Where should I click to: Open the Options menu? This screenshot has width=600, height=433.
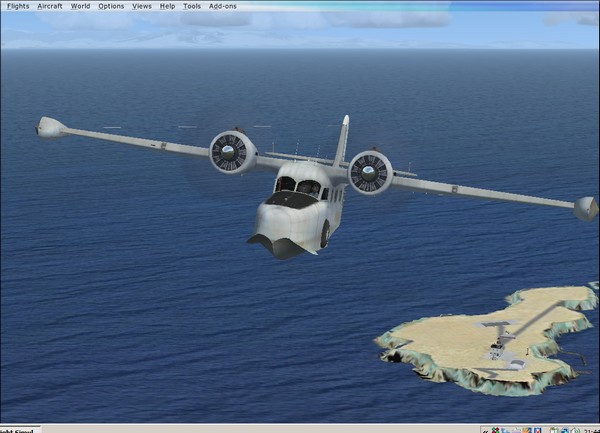point(111,6)
